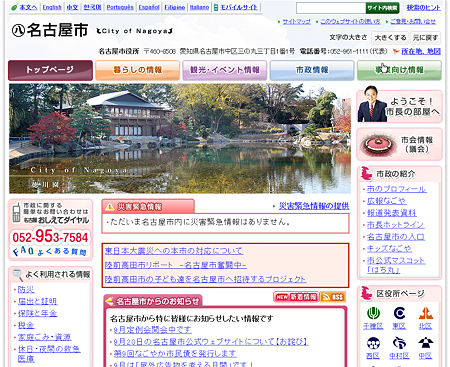Open the トップページ tab
The height and width of the screenshot is (367, 450).
click(50, 70)
